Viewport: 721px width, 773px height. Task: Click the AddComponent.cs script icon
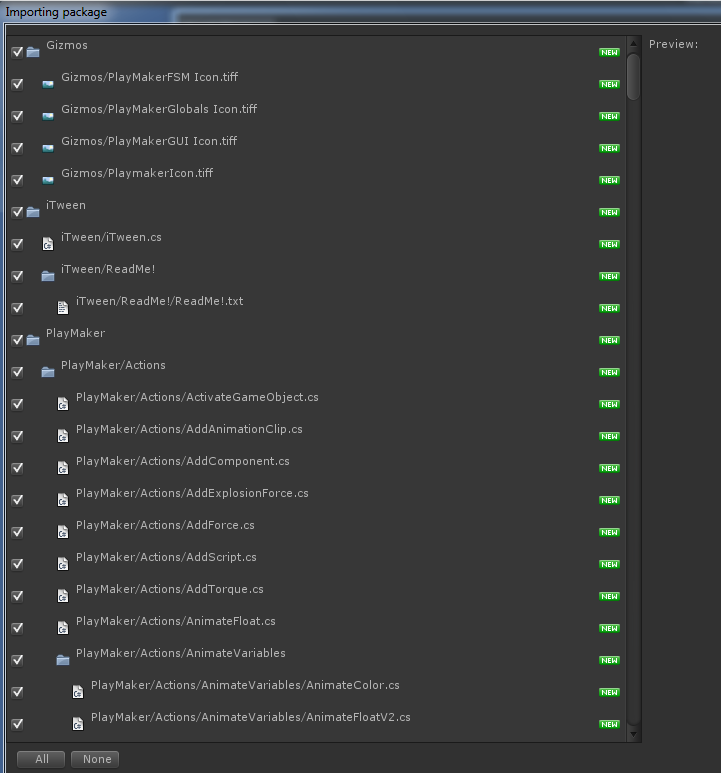point(63,467)
